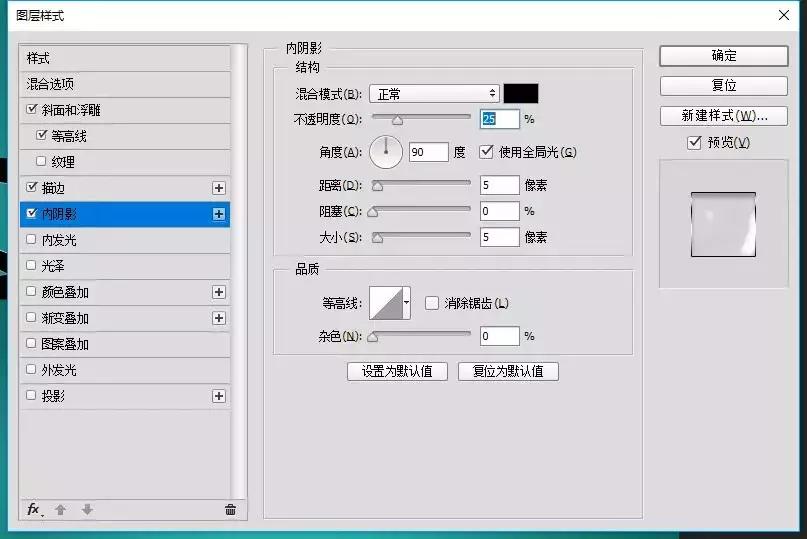Add another 投影 effect with plus icon
This screenshot has width=807, height=539.
[x=219, y=396]
